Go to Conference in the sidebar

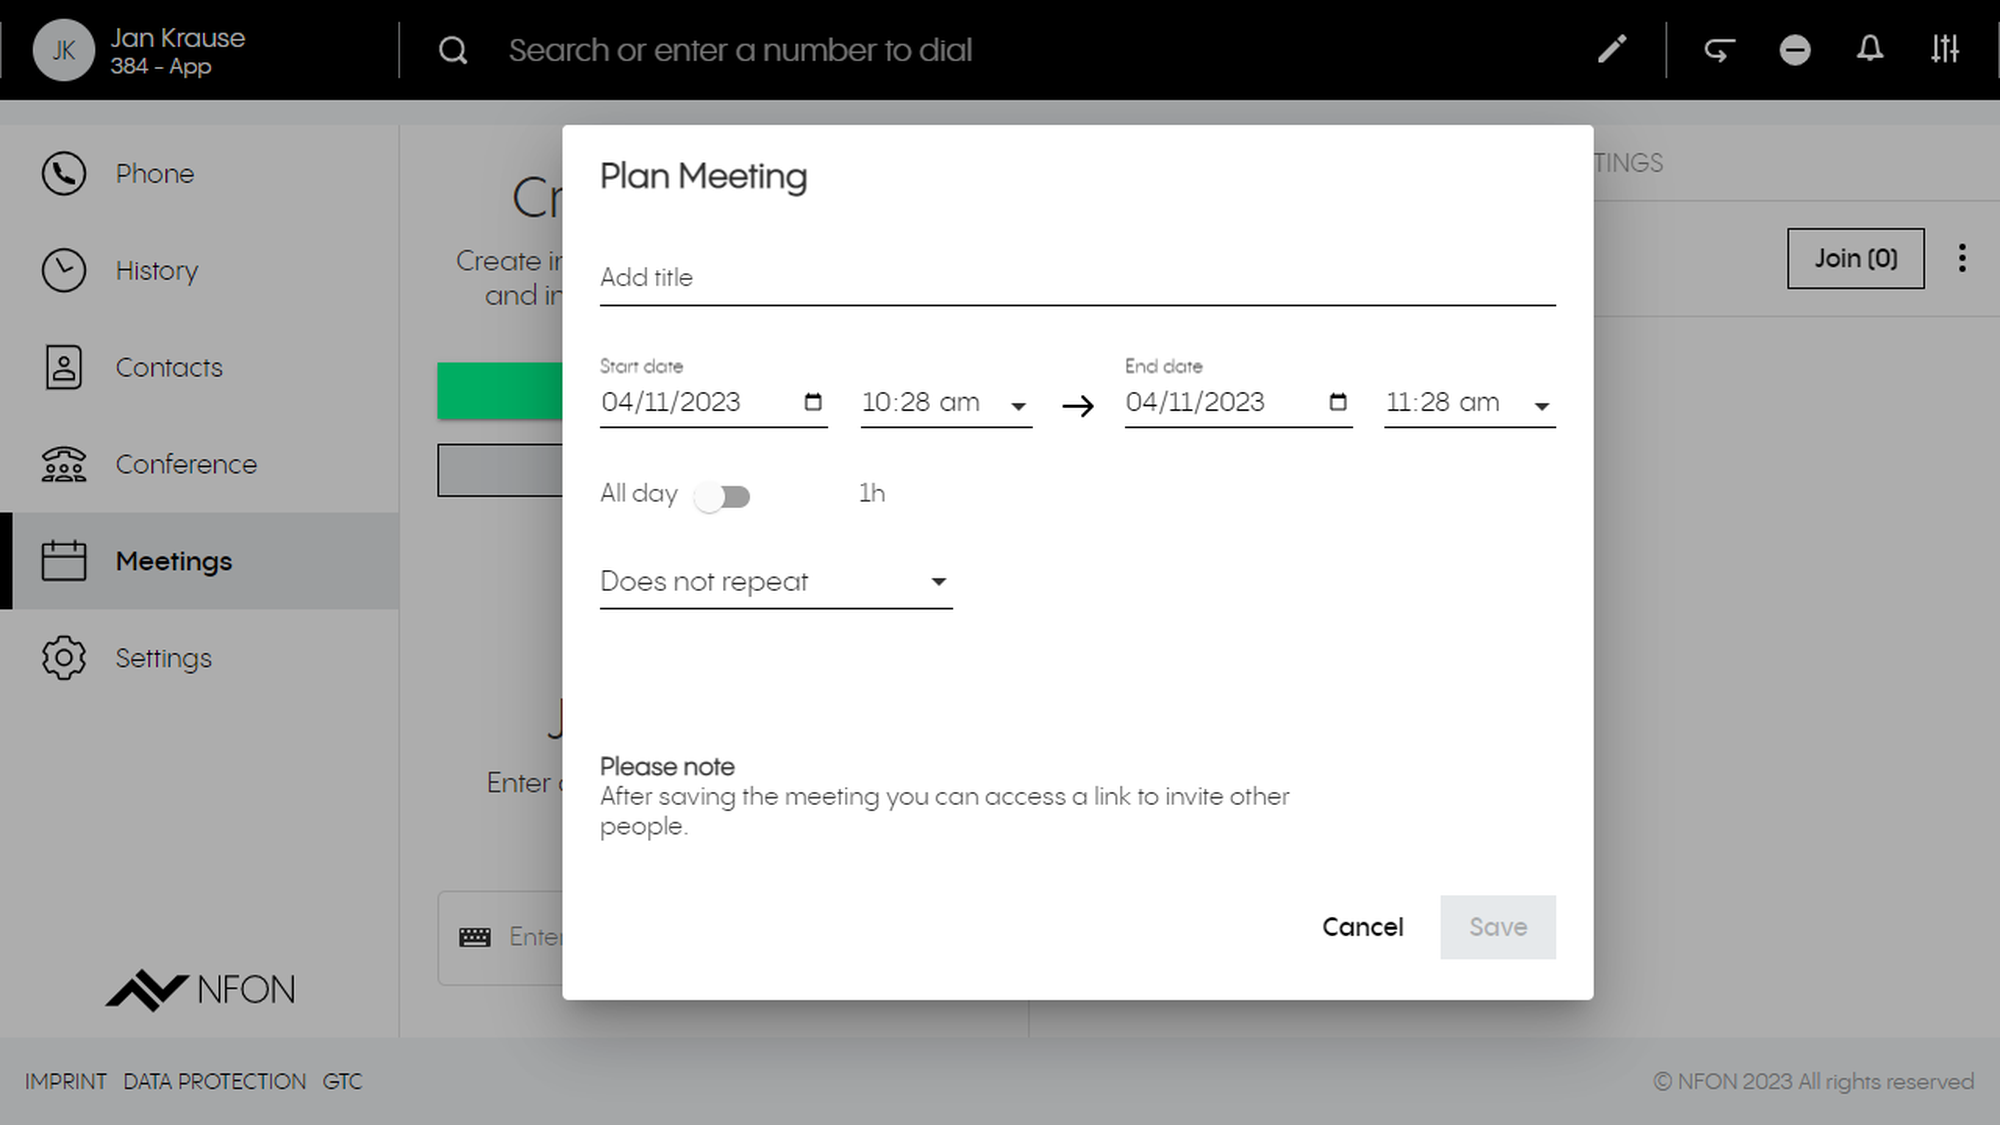[x=186, y=464]
